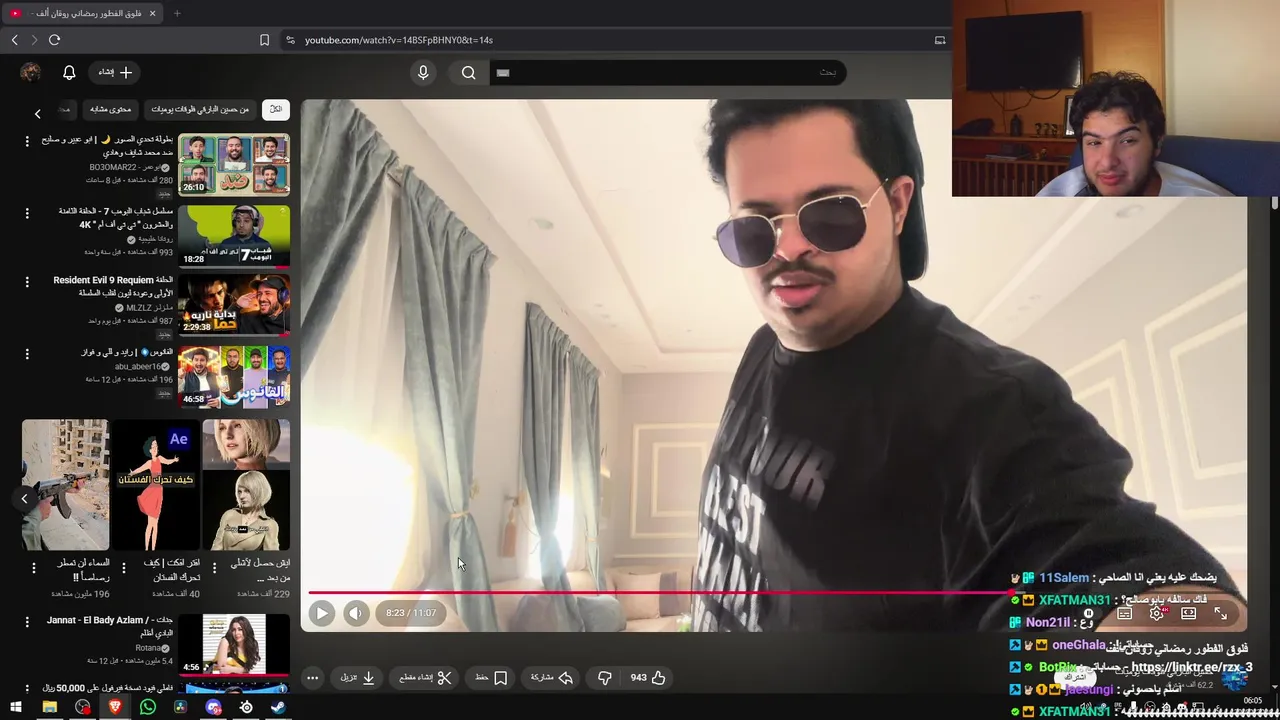Like the video showing 943 likes
Image resolution: width=1280 pixels, height=720 pixels.
click(x=648, y=678)
